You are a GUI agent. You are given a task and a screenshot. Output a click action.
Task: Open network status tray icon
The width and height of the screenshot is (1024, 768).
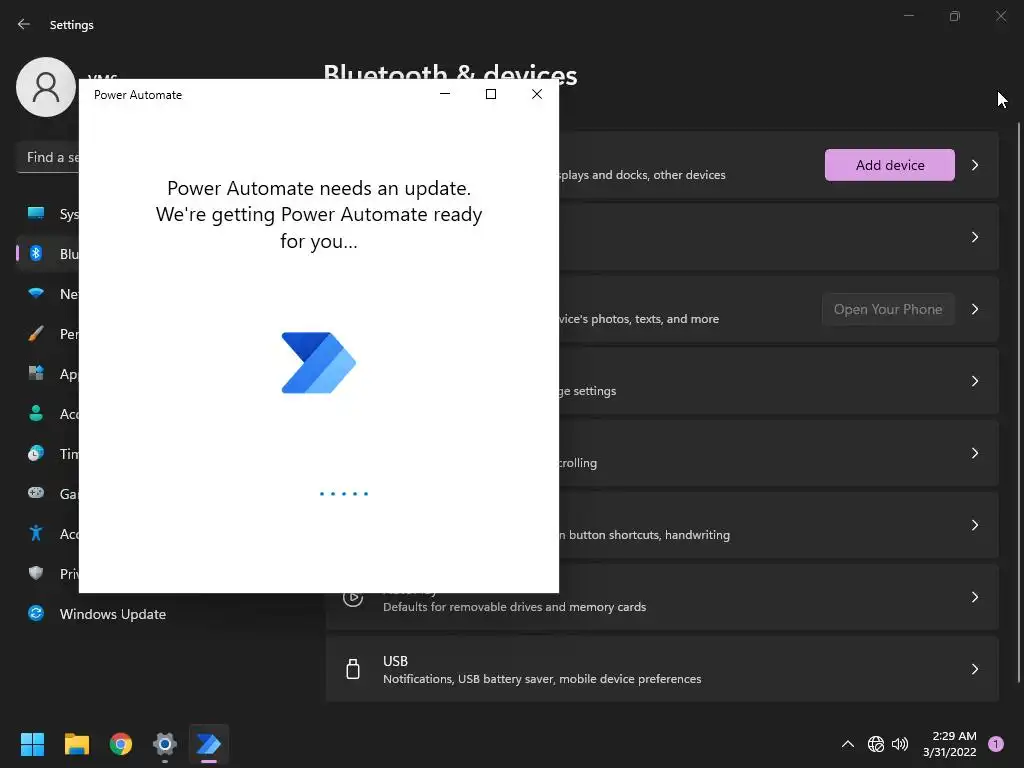(x=876, y=744)
